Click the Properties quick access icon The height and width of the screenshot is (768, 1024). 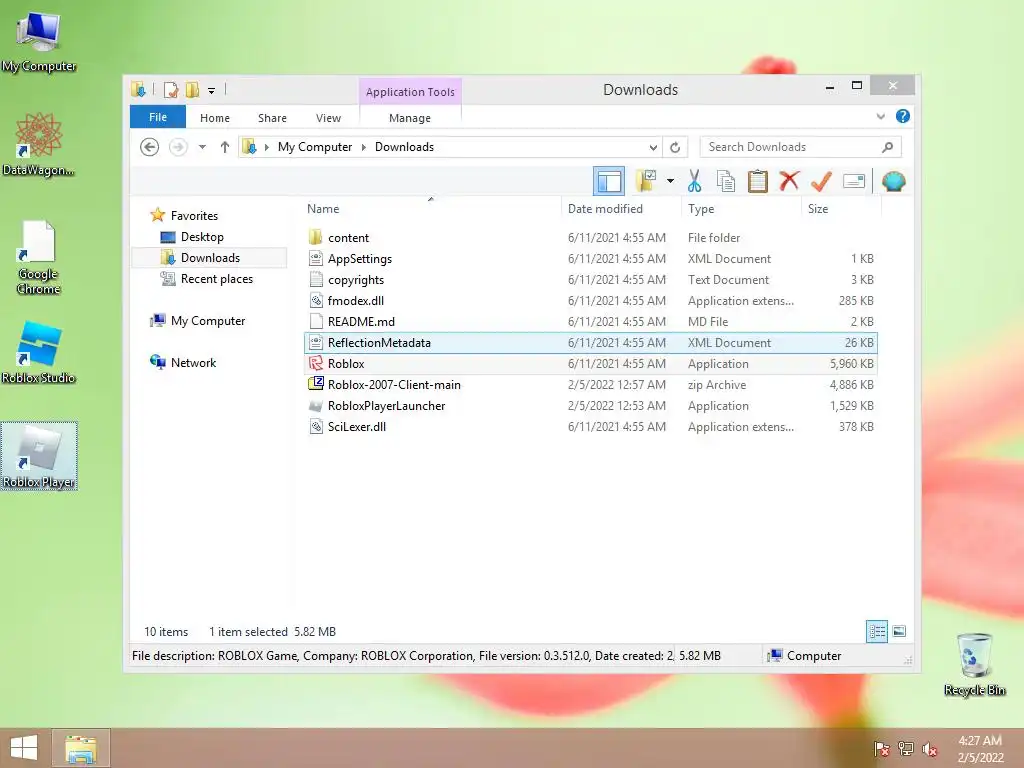(171, 89)
